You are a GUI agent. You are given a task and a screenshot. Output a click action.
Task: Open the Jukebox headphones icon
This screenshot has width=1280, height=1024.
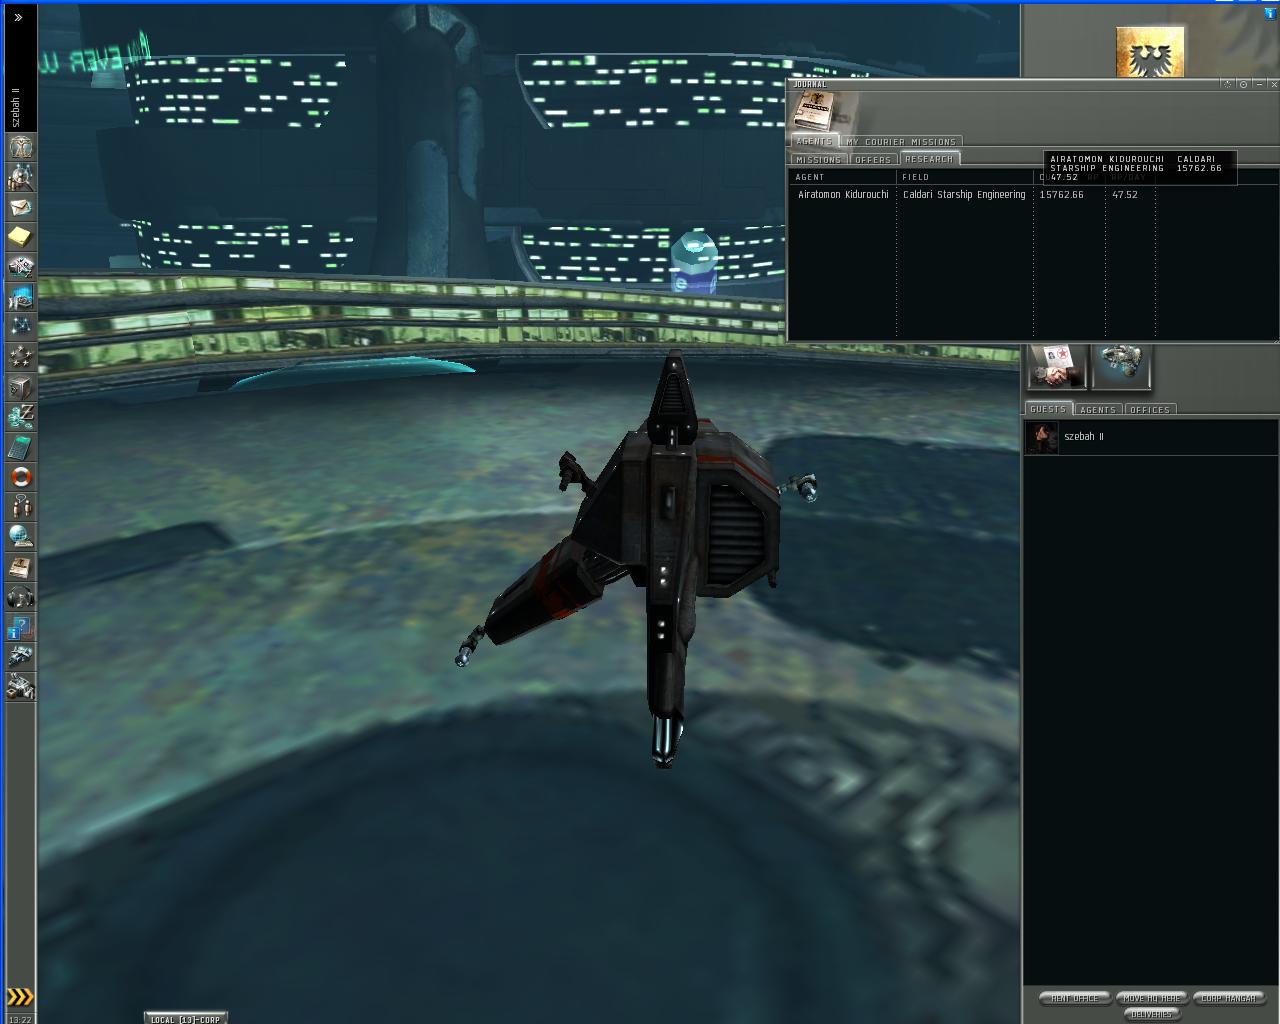click(20, 597)
